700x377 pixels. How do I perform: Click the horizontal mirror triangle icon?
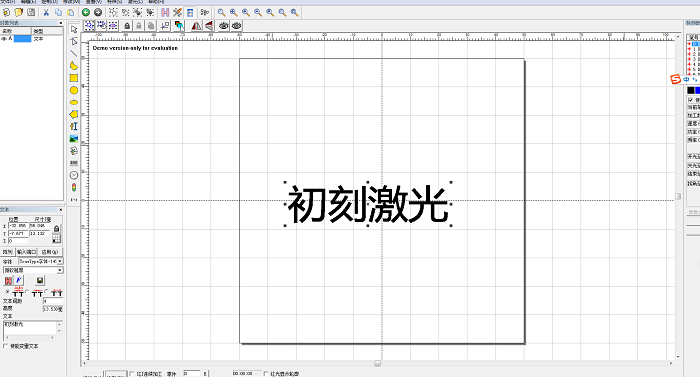196,26
